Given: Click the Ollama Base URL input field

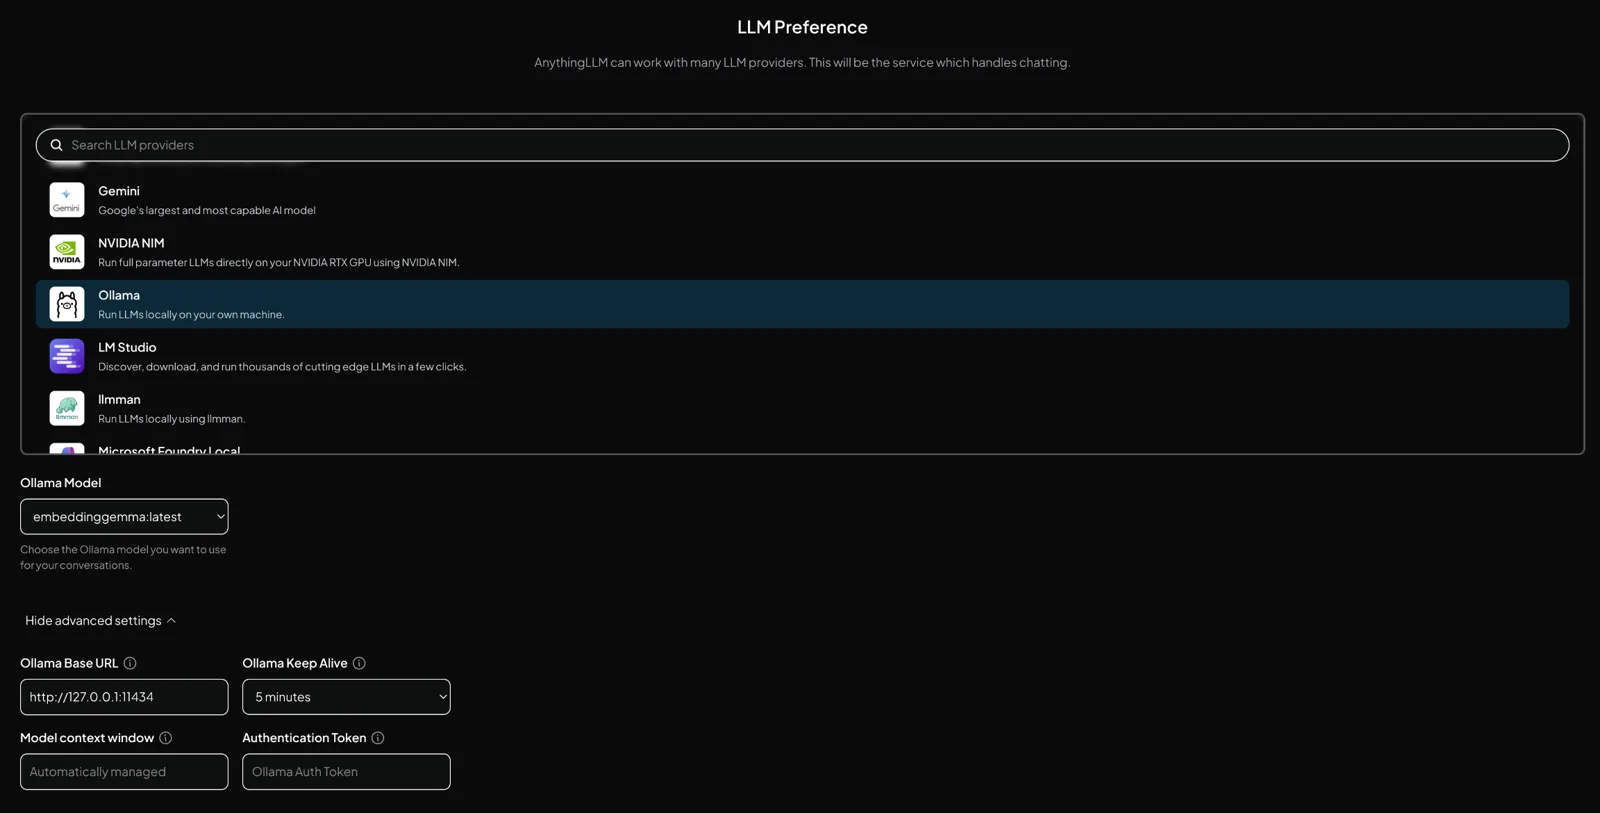Looking at the screenshot, I should coord(124,697).
